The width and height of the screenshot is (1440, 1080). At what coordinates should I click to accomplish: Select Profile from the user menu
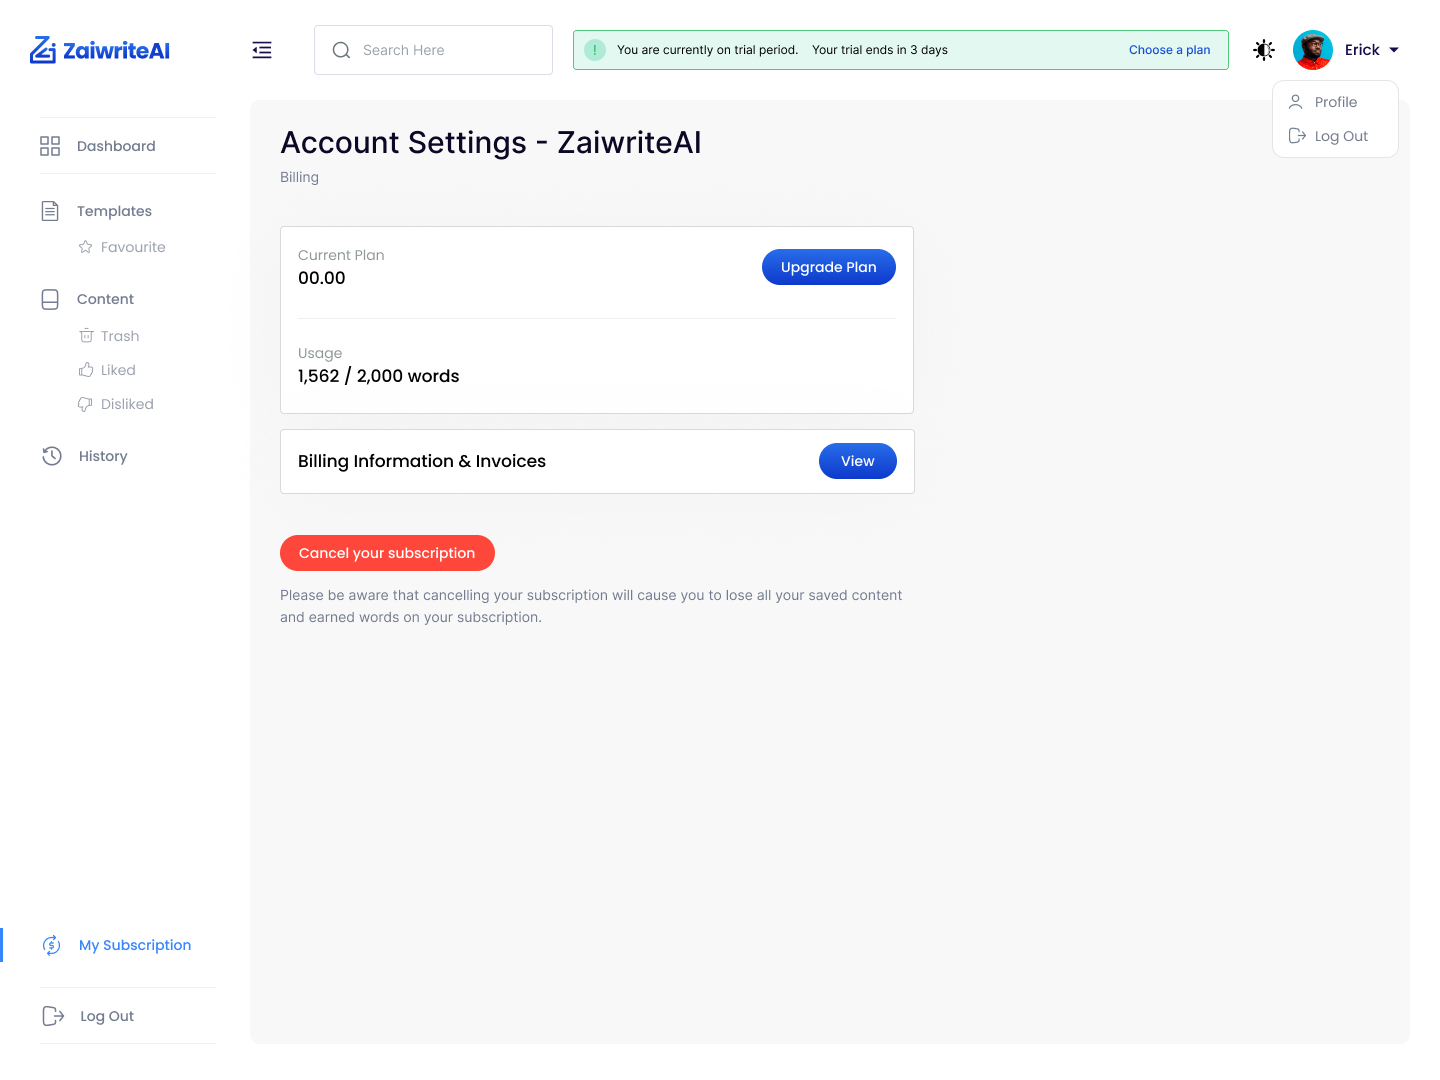tap(1335, 102)
